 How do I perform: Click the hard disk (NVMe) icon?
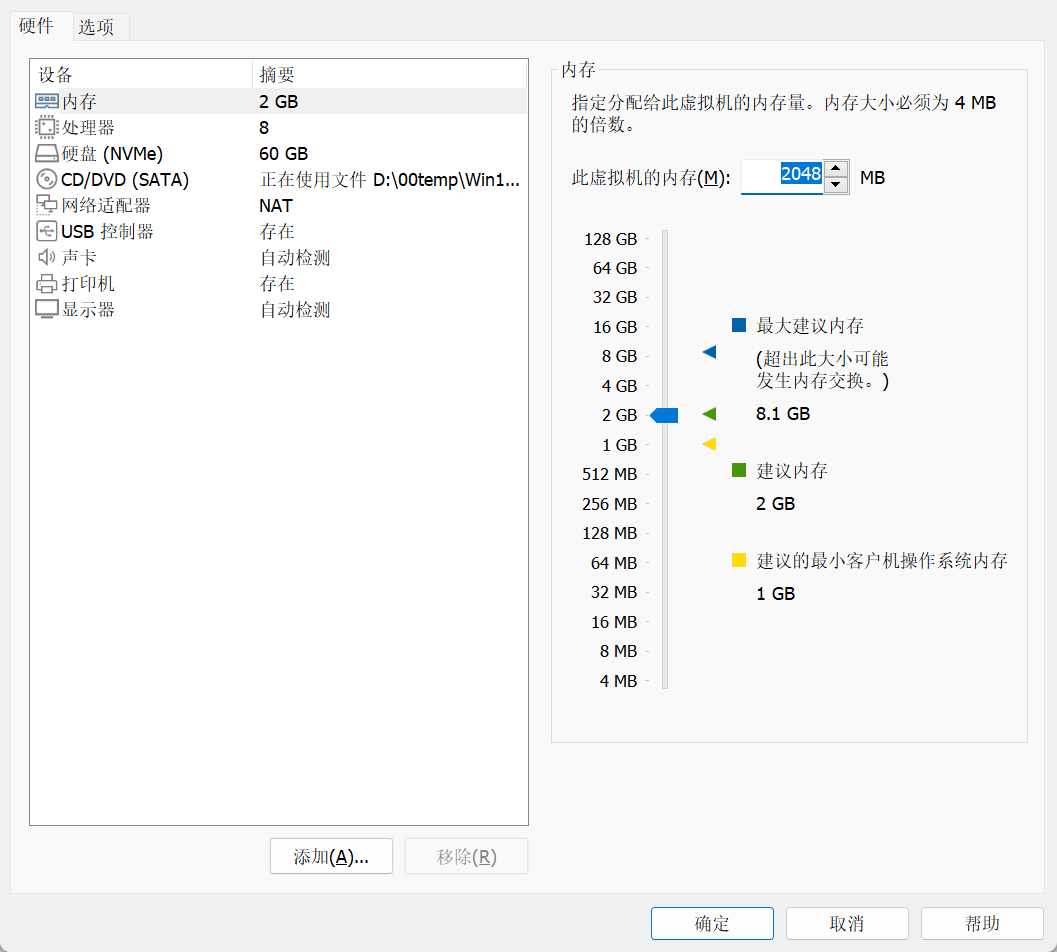[x=47, y=154]
